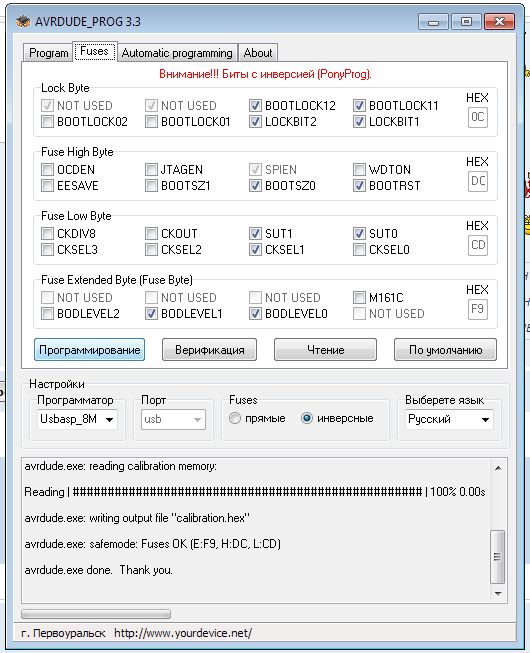The image size is (530, 653).
Task: Click the Чтение button to read fuses
Action: pyautogui.click(x=325, y=349)
